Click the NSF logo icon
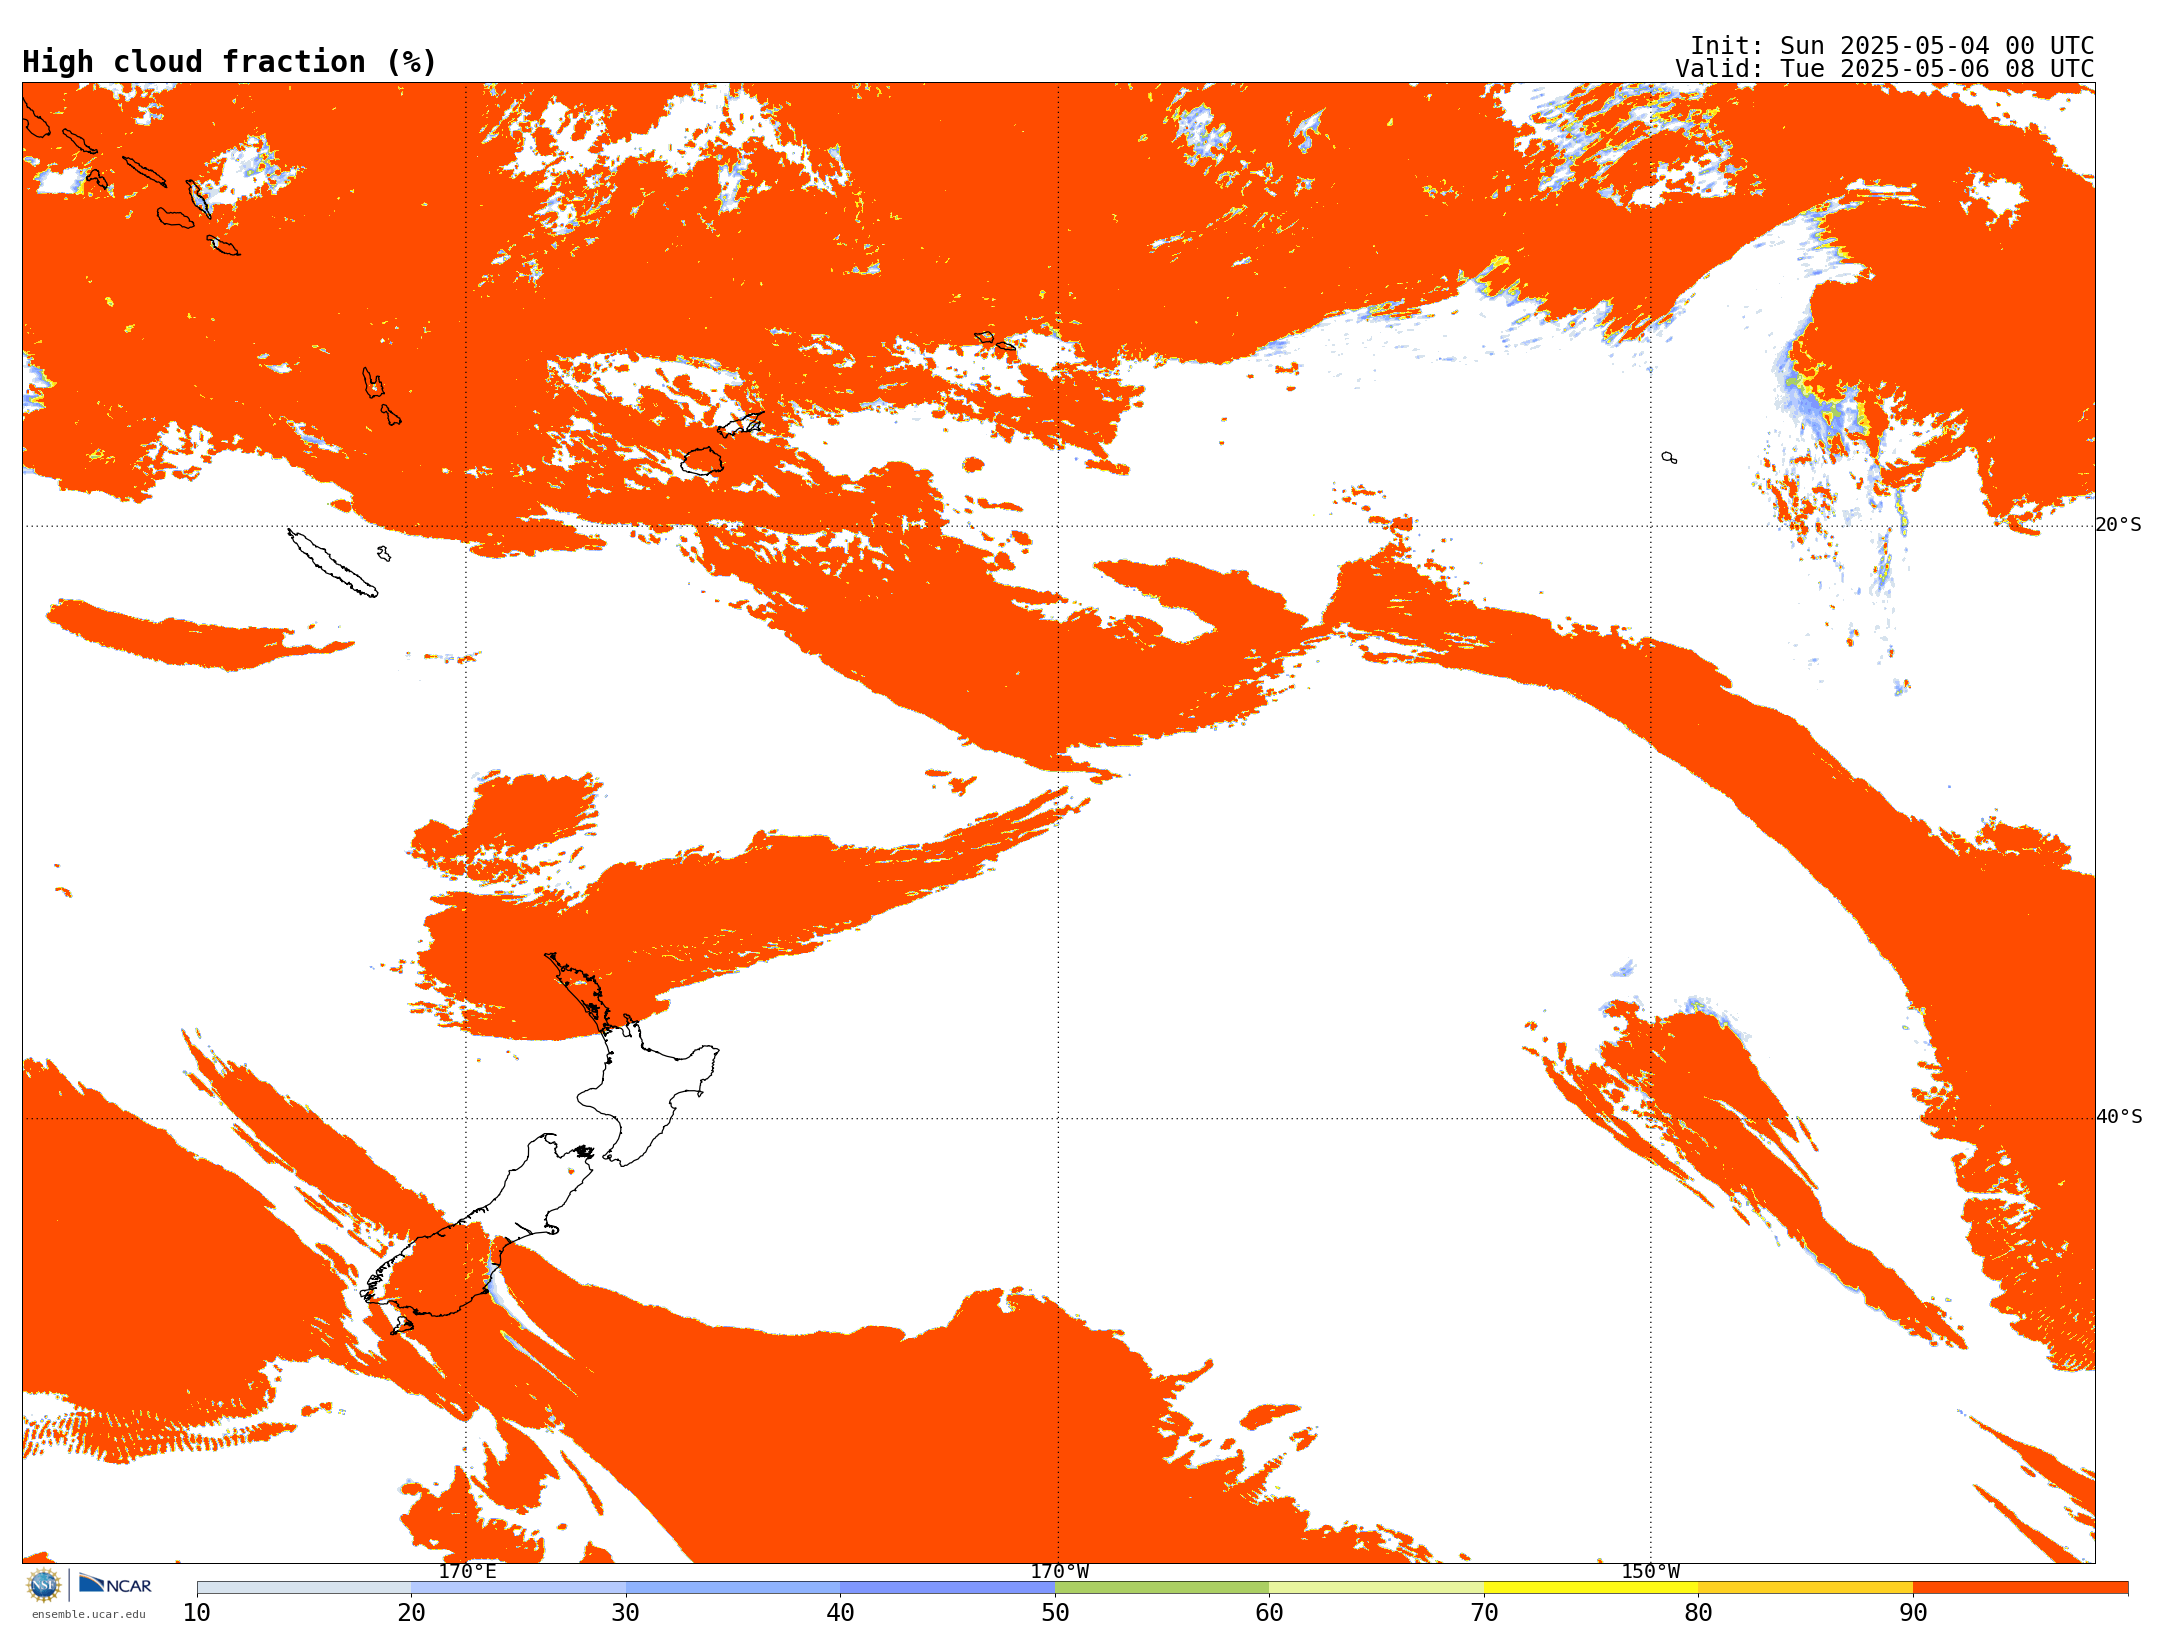The height and width of the screenshot is (1626, 2160). tap(44, 1585)
